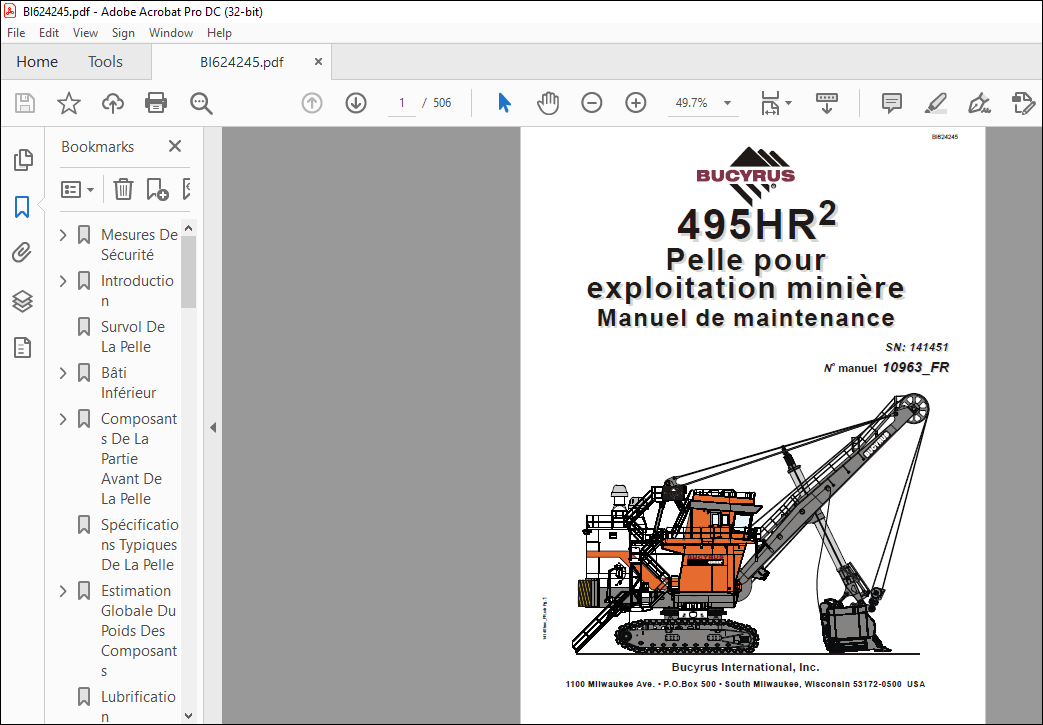Jump to Survol De La Pelle bookmark
1043x725 pixels.
click(x=132, y=337)
